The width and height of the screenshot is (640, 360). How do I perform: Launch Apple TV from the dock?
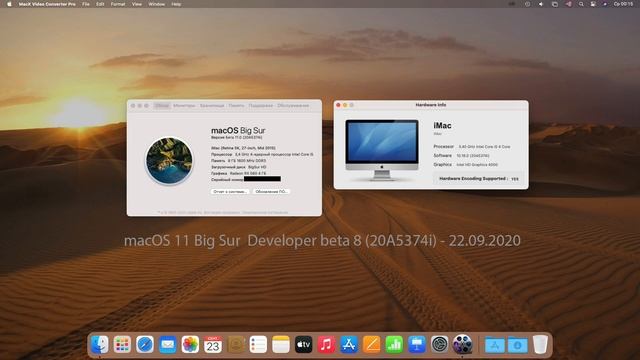pyautogui.click(x=303, y=344)
